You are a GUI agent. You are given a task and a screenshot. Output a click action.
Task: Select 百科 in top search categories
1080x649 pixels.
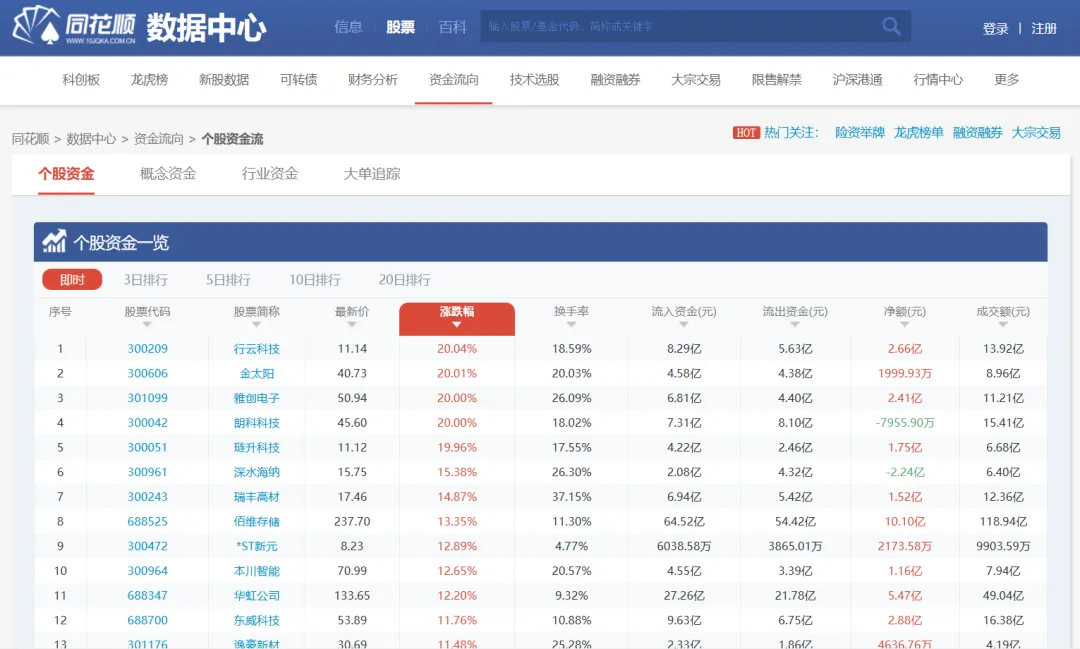pyautogui.click(x=453, y=27)
